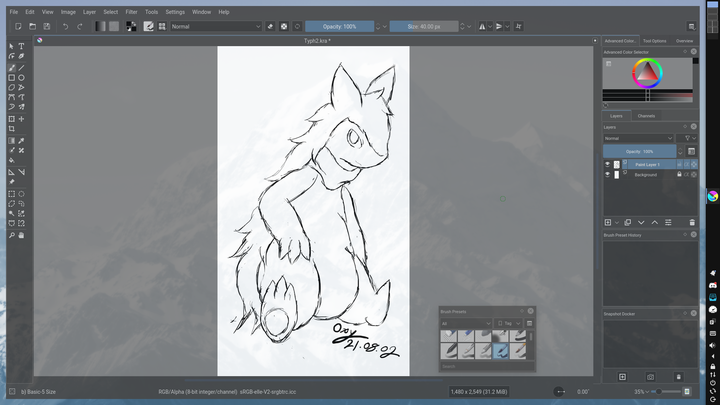Toggle lock on the Background layer

[679, 174]
